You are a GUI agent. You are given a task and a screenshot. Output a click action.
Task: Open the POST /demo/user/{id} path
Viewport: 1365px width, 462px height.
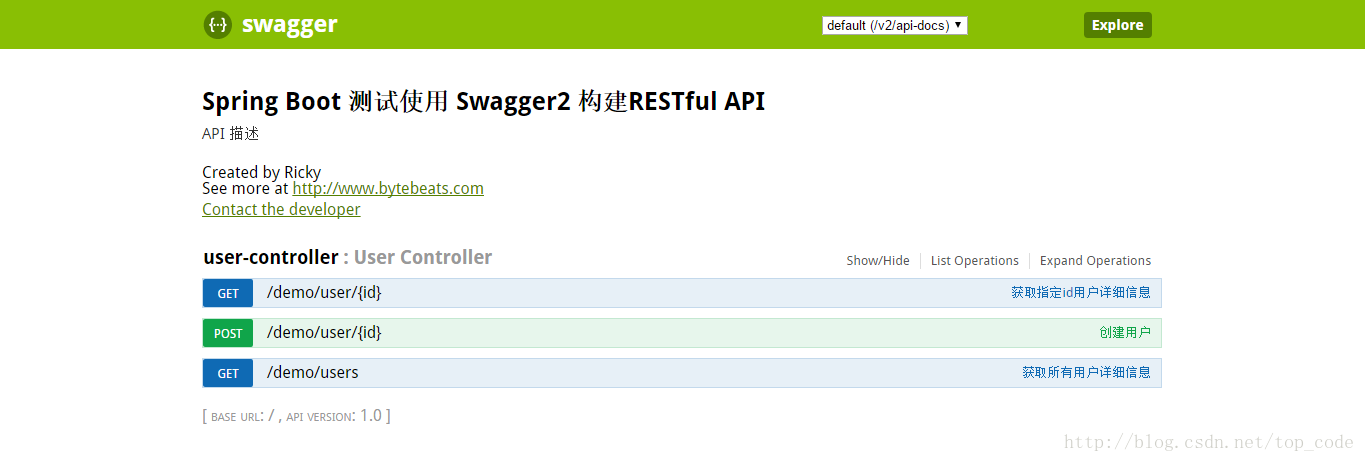pyautogui.click(x=324, y=332)
